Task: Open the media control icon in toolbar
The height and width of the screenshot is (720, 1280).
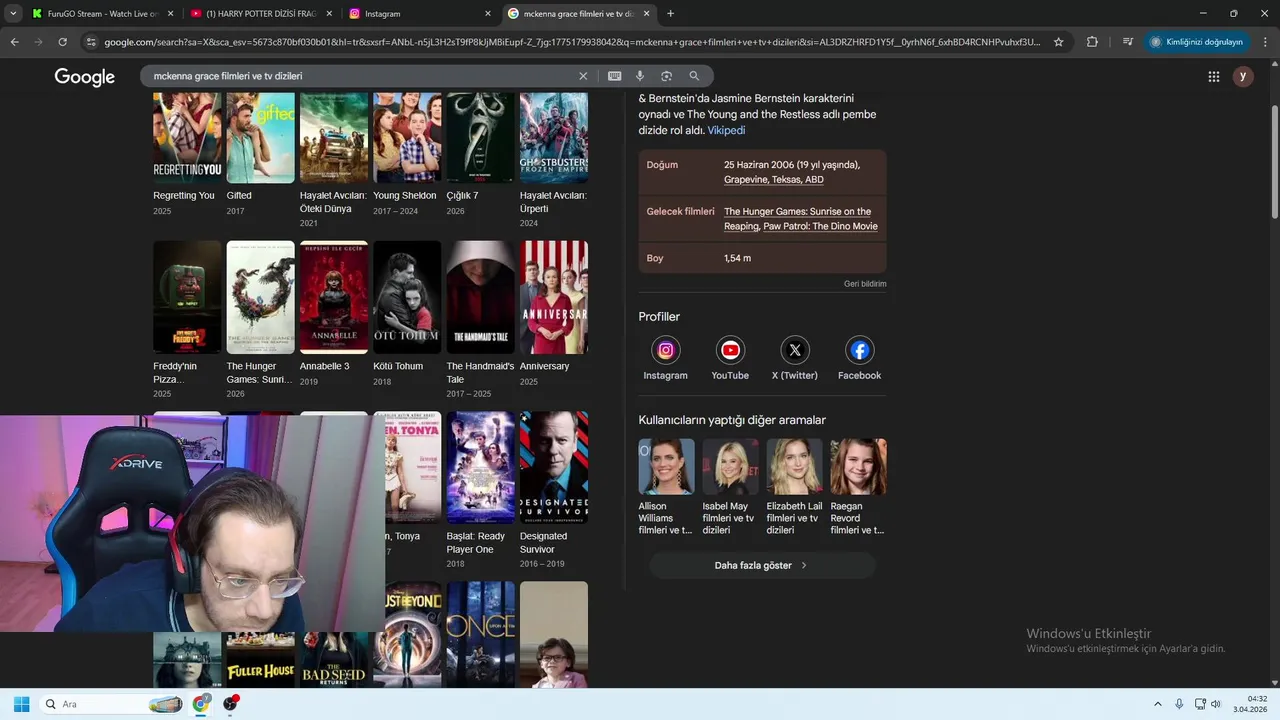Action: 1127,42
